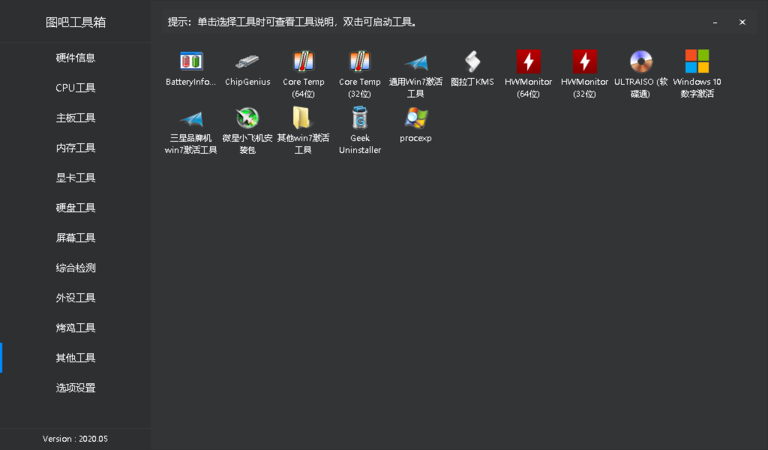Open the 硬件信息 category
Screen dimensions: 768x450
75,58
